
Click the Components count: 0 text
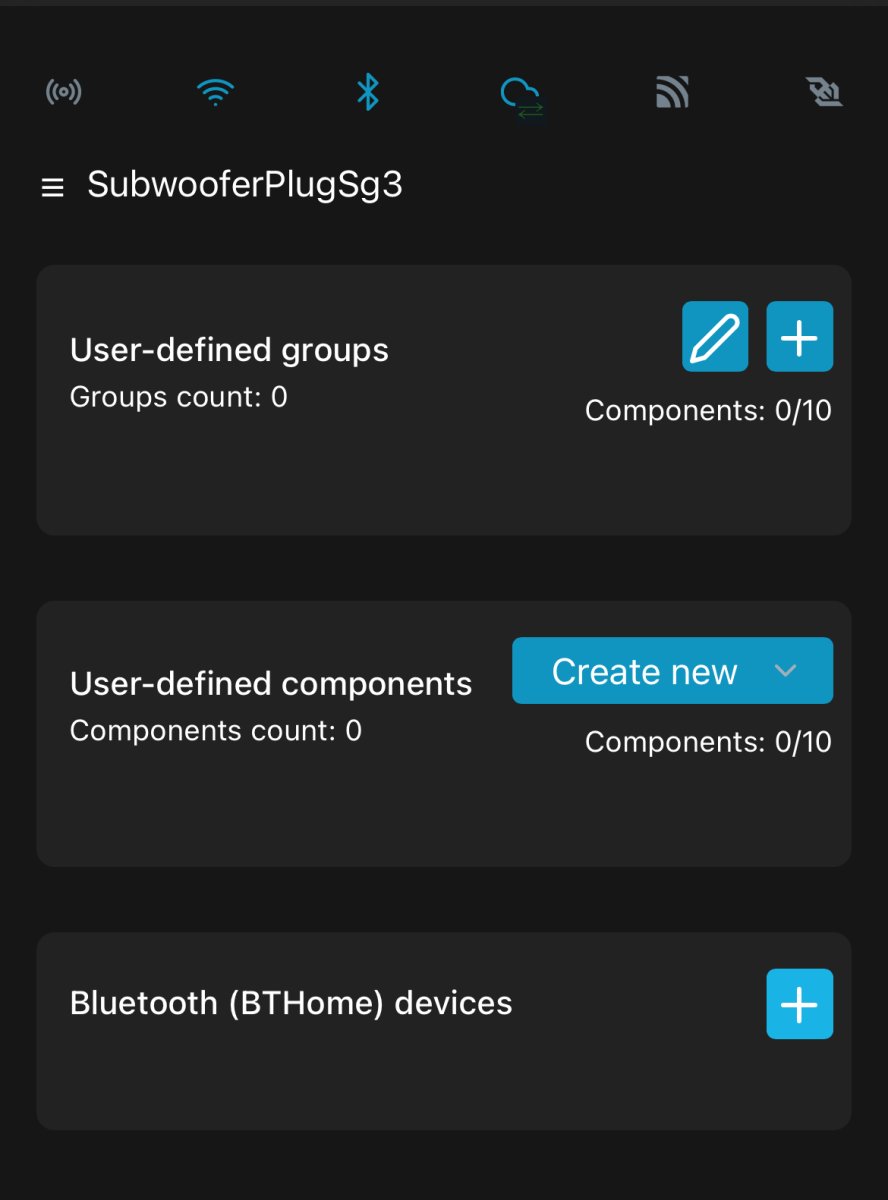216,731
